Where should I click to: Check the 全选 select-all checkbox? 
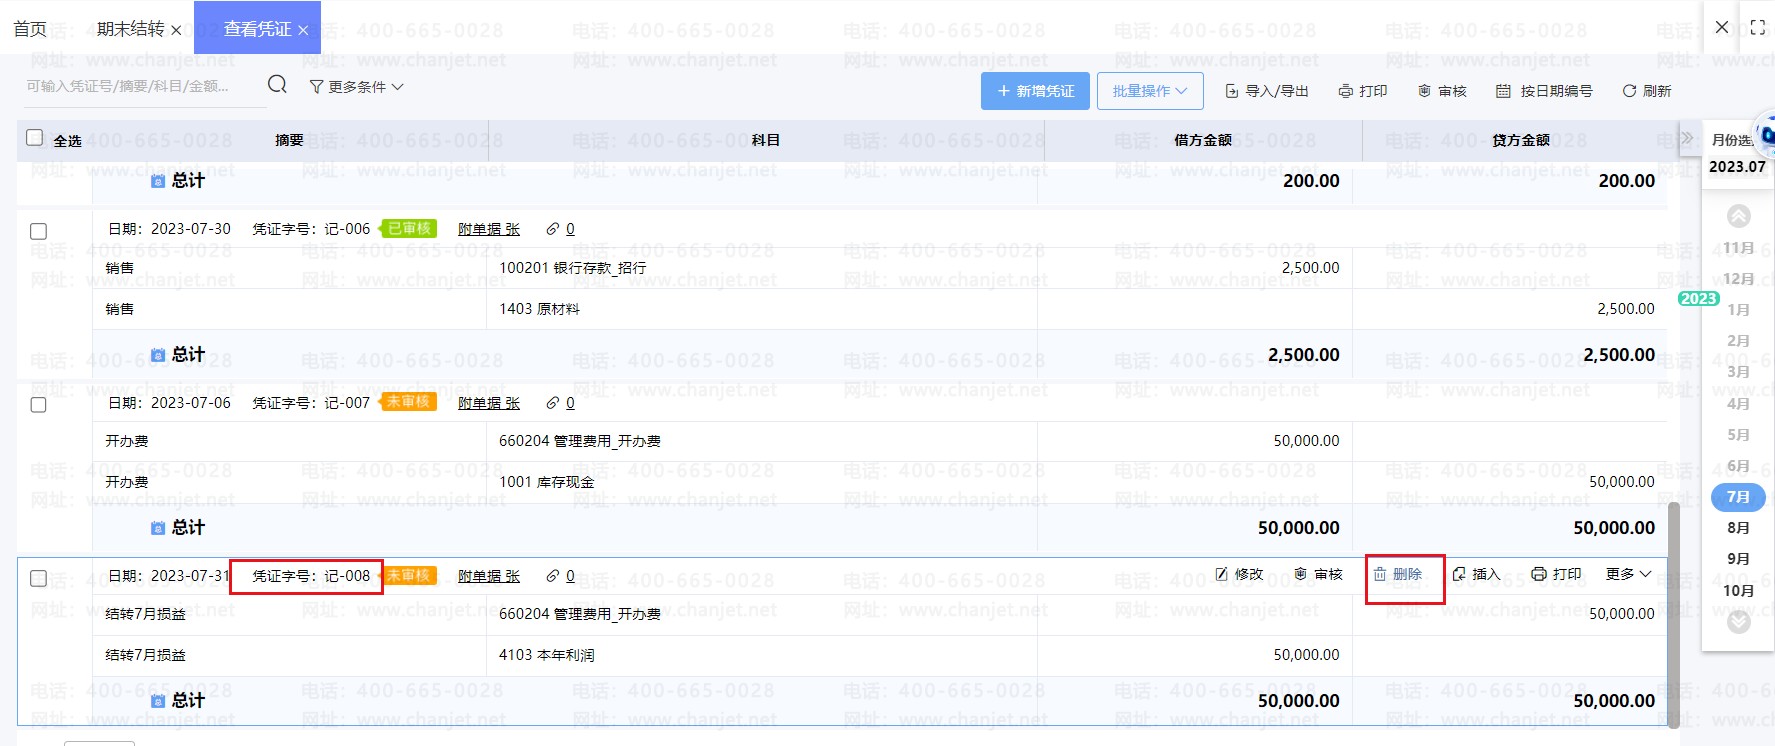[35, 138]
